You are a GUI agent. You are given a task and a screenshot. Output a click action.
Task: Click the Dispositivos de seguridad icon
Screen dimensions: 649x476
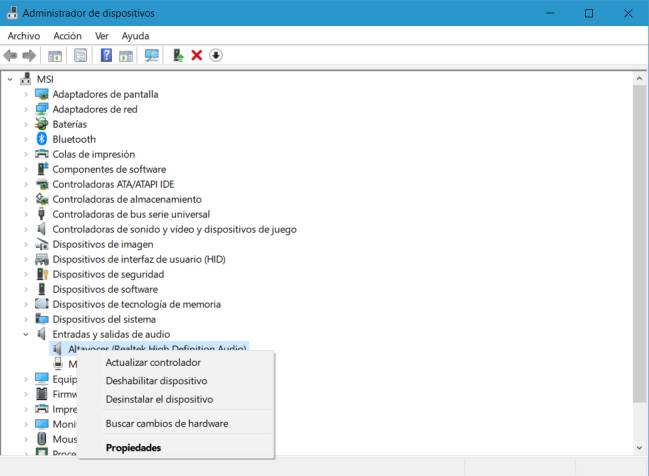point(42,274)
